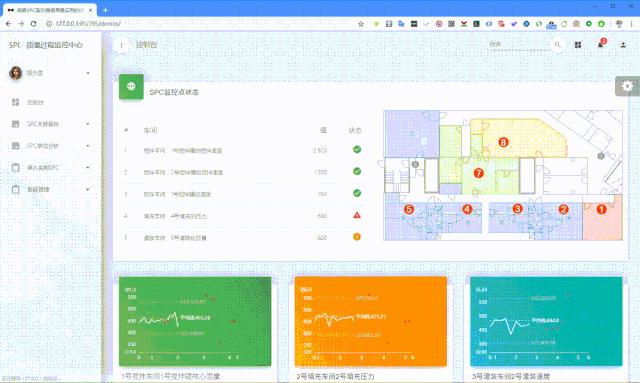
Task: Expand the user name dropdown in sidebar
Action: 88,73
